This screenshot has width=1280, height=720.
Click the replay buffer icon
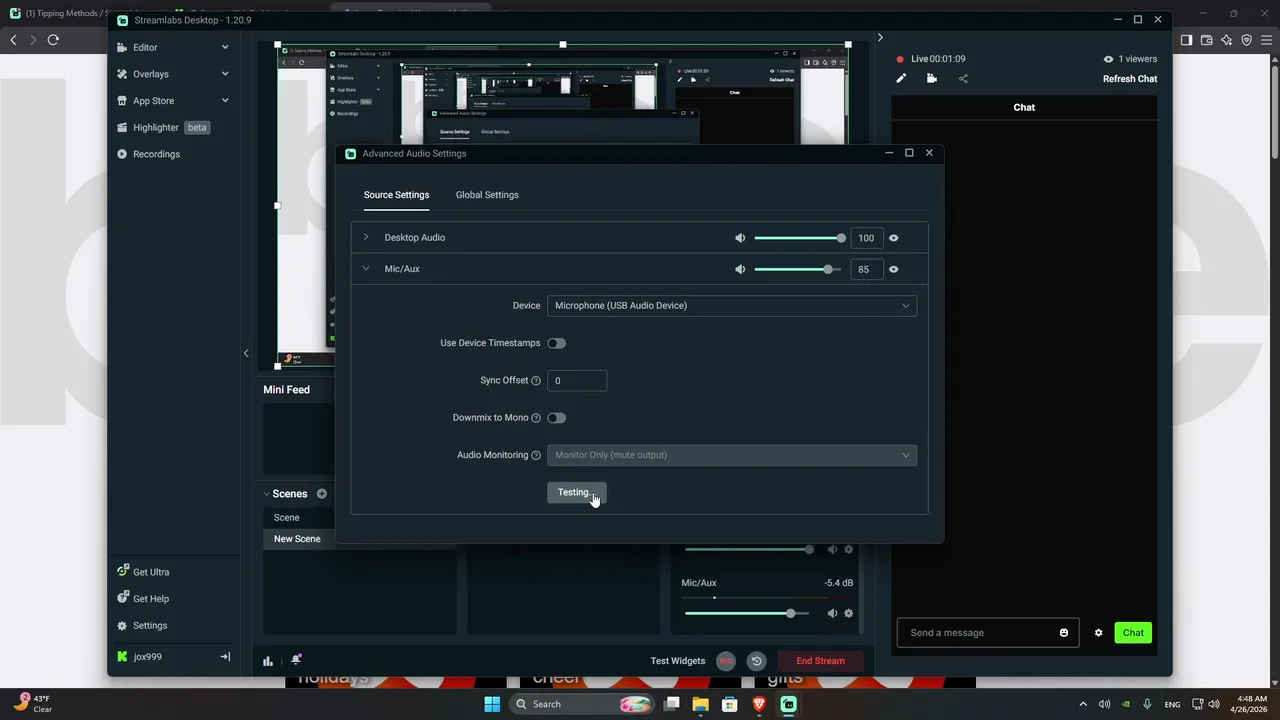[756, 661]
